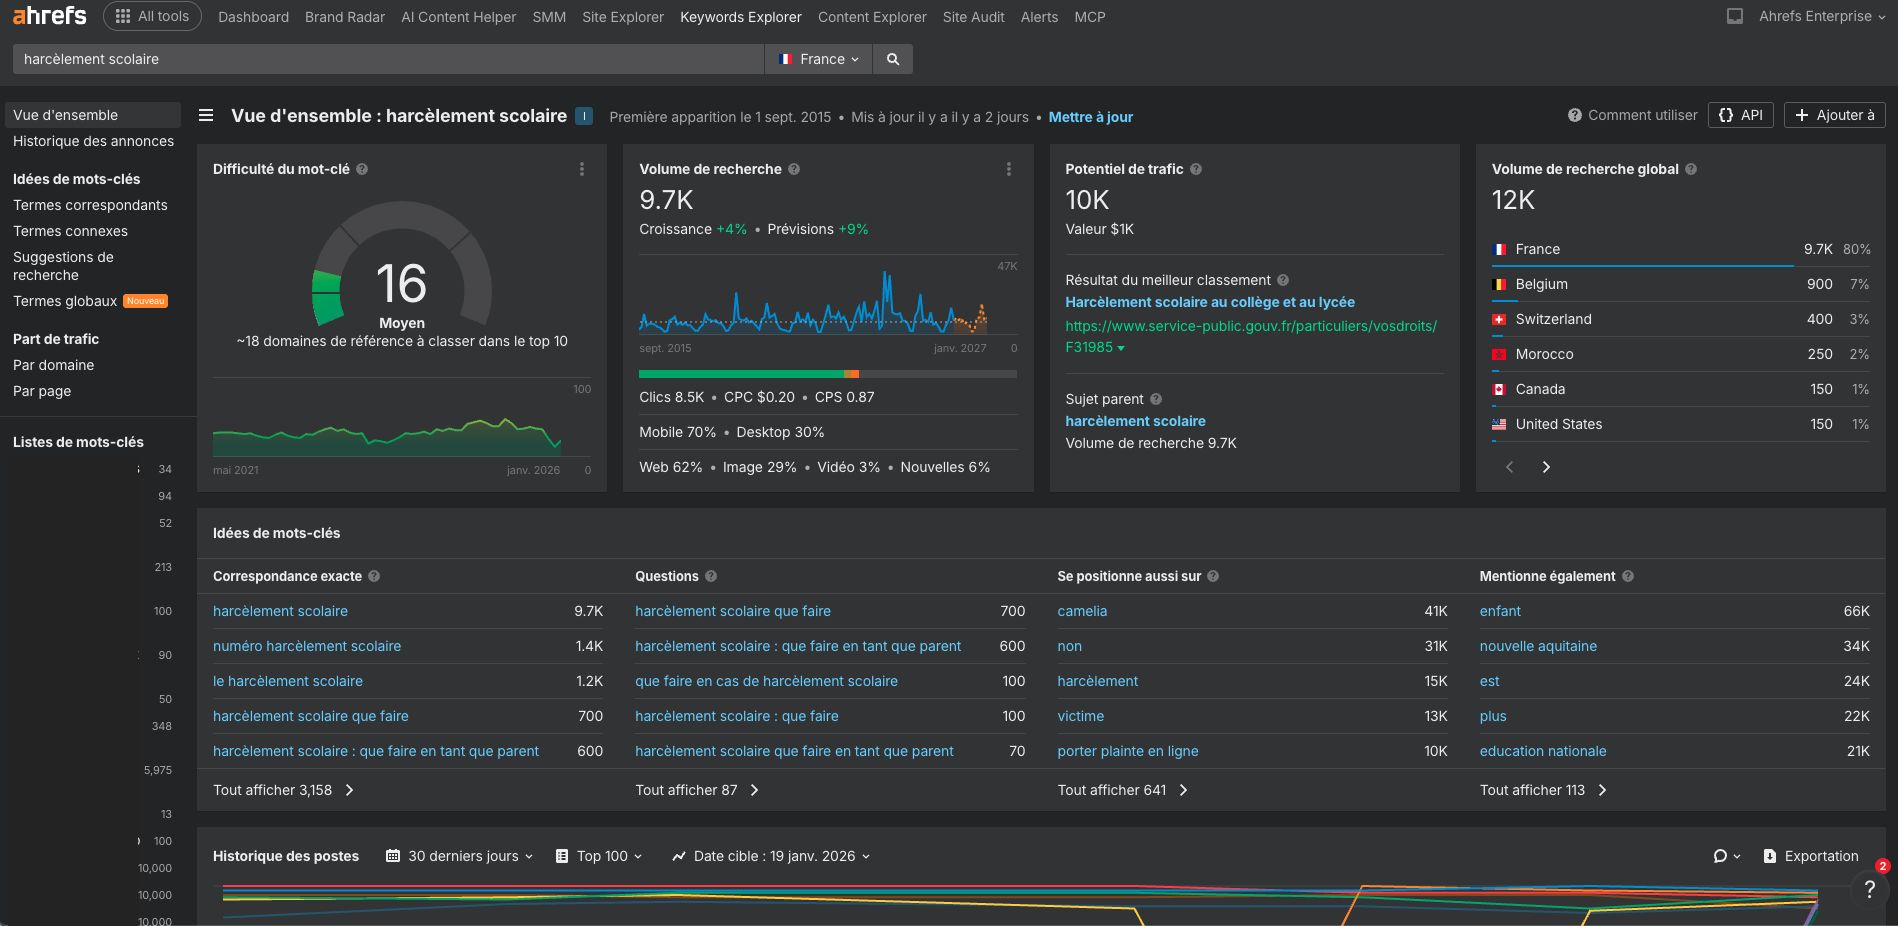Click the API button
The height and width of the screenshot is (926, 1898).
point(1740,115)
